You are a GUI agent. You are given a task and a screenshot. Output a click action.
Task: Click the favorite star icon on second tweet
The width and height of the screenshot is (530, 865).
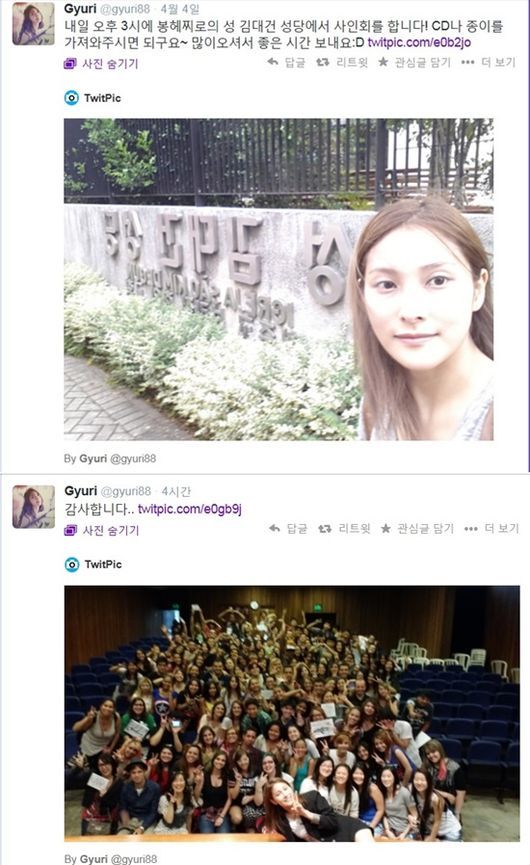(386, 528)
